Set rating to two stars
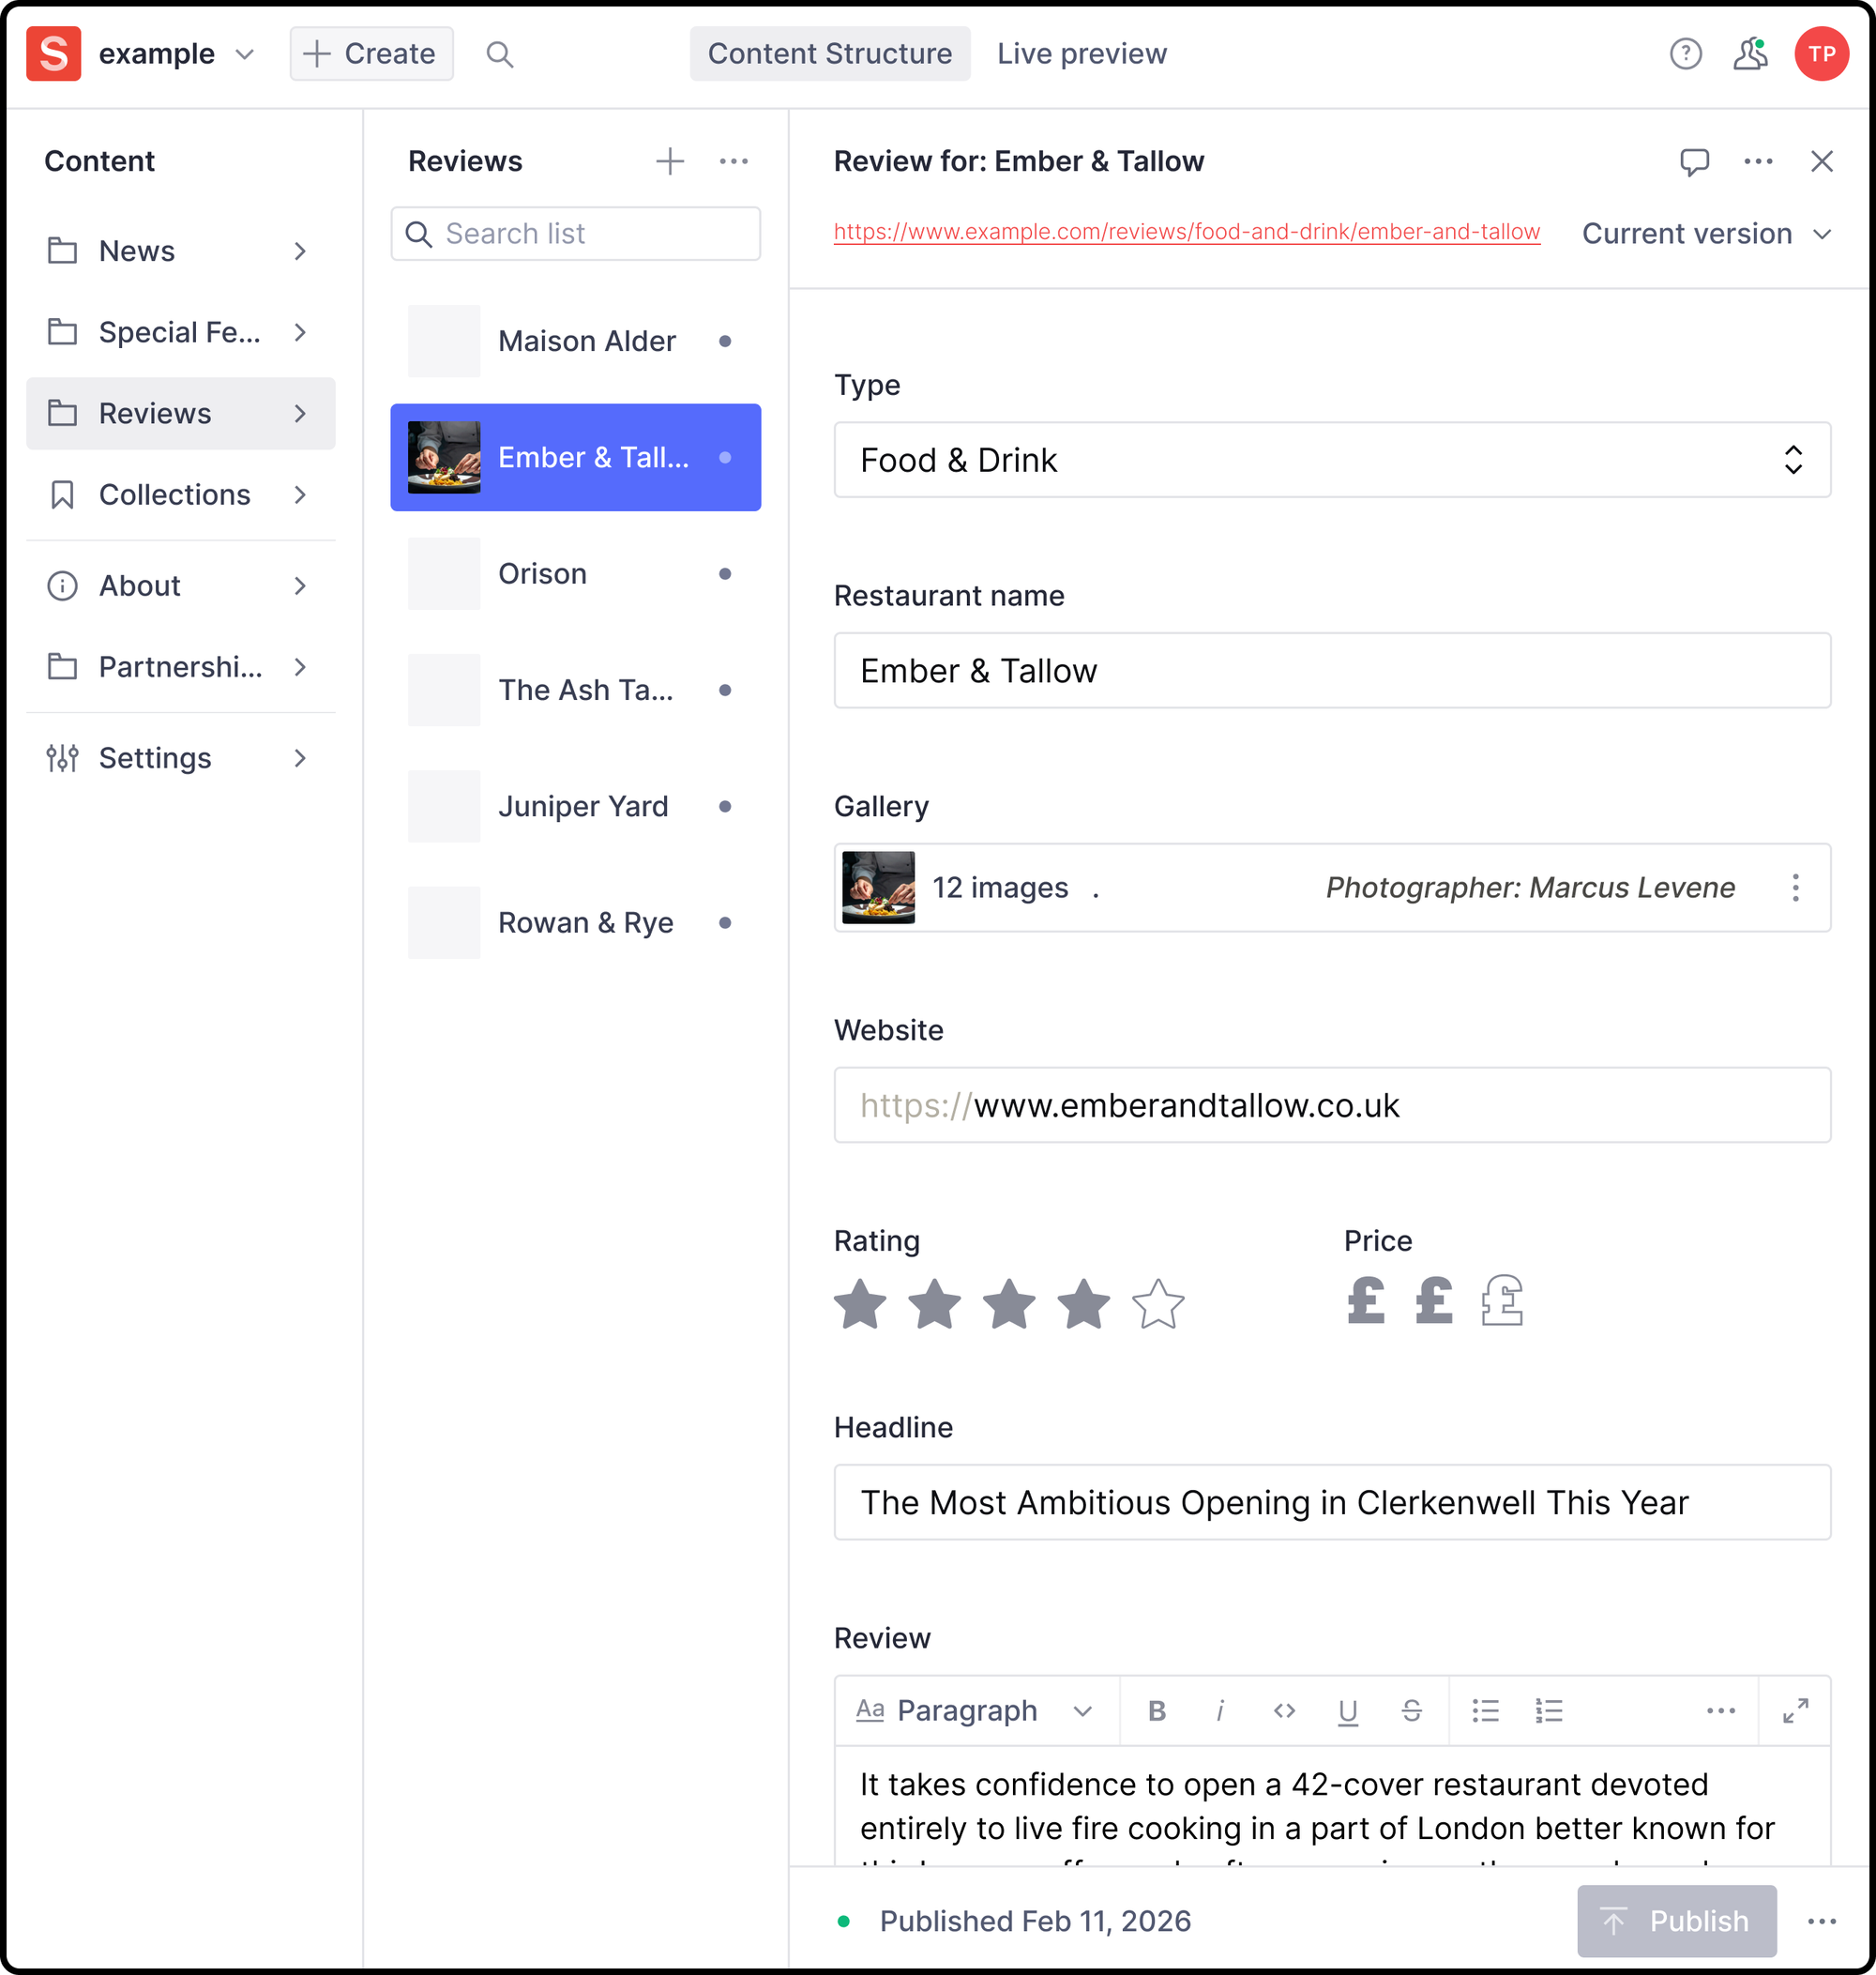Viewport: 1876px width, 1975px height. pyautogui.click(x=934, y=1304)
